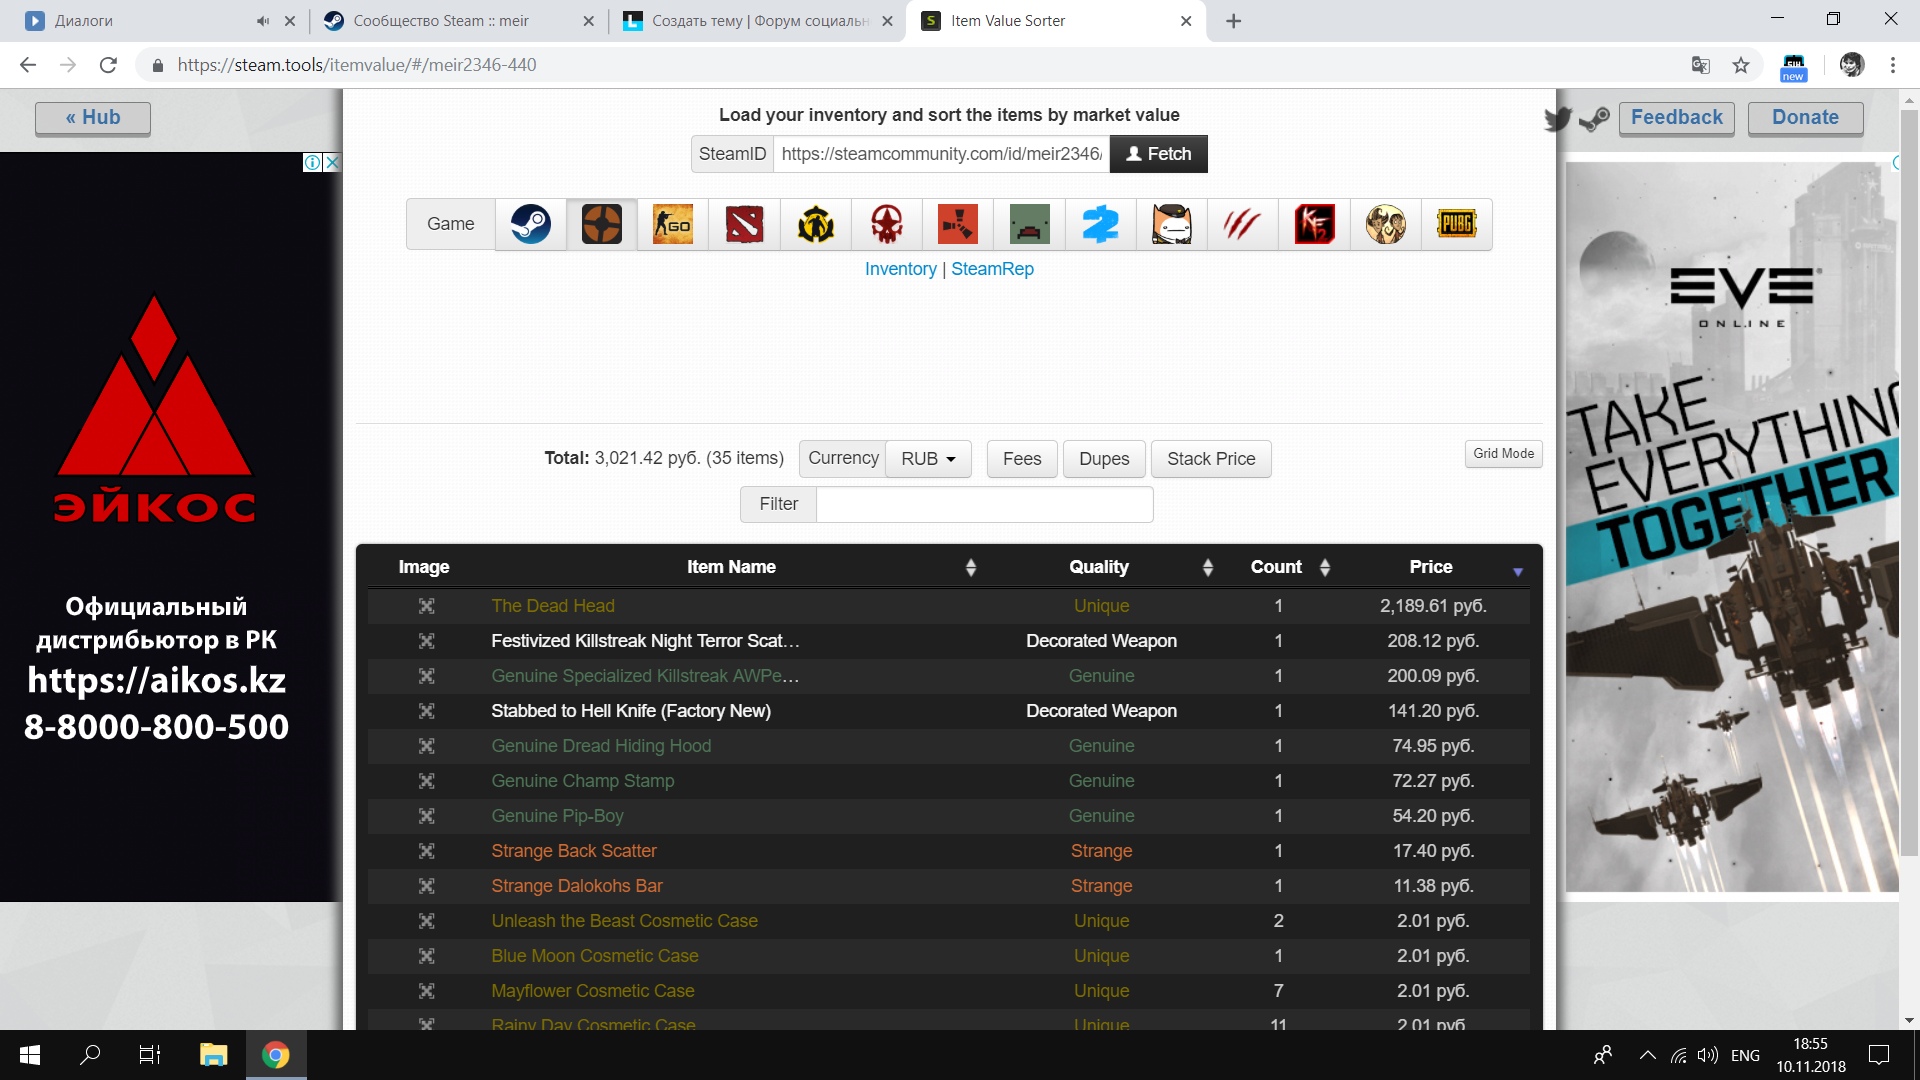Screen dimensions: 1920x1080
Task: Toggle the Fees option
Action: click(x=1021, y=459)
